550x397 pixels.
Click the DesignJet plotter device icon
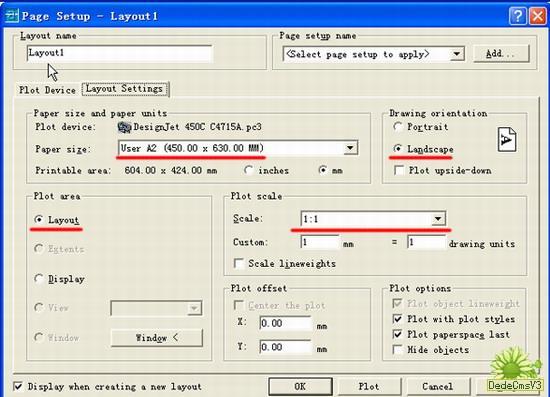tap(124, 127)
